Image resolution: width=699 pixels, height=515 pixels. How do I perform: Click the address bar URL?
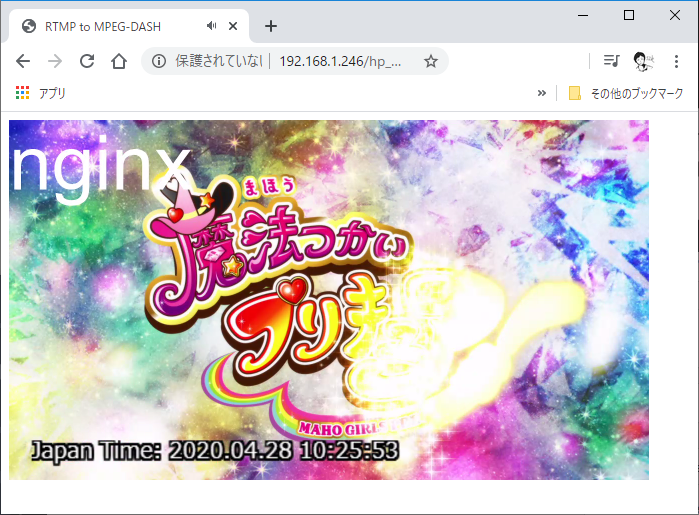(340, 61)
